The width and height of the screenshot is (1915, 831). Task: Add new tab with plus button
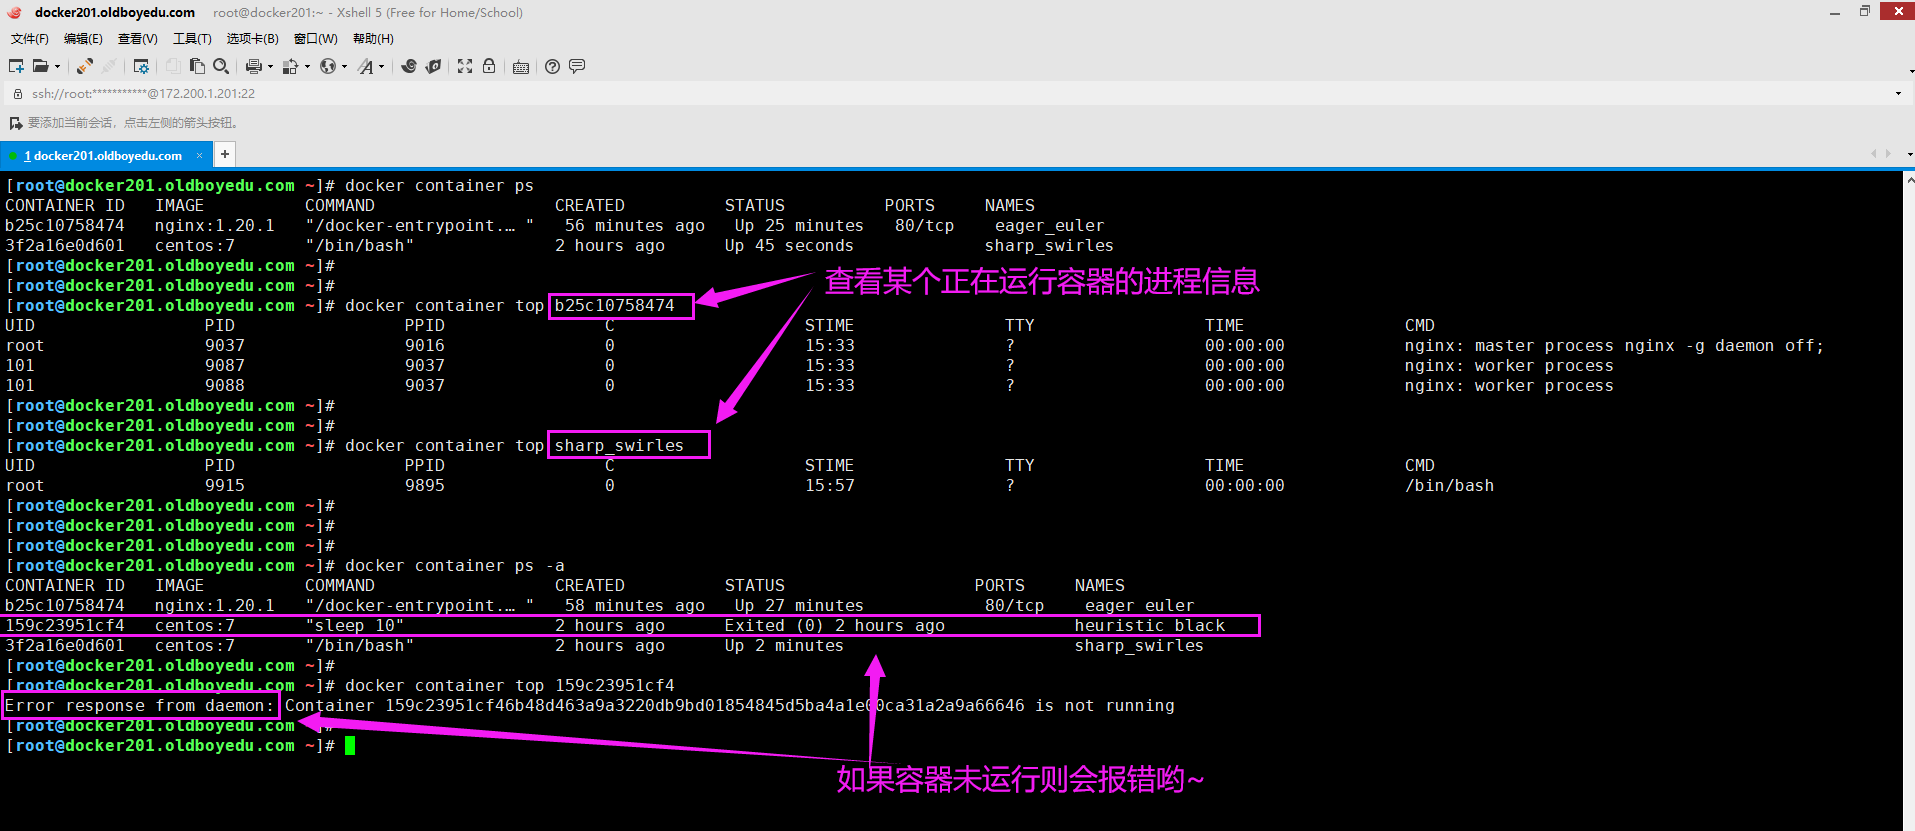click(x=225, y=154)
